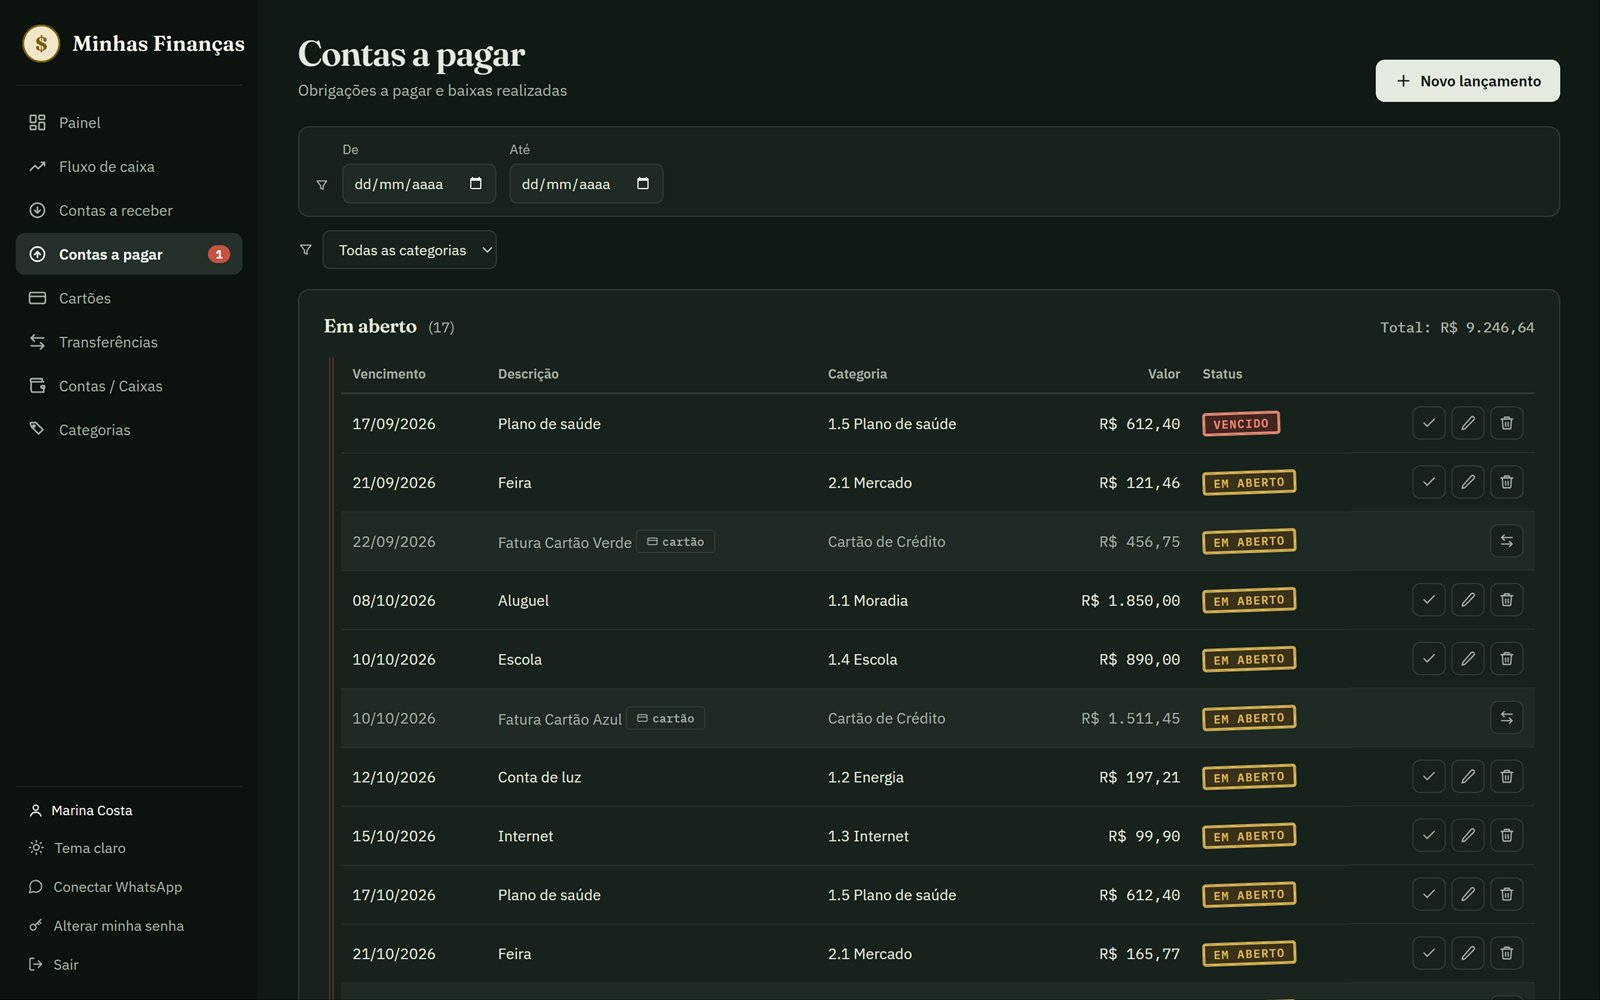Mark Conta de luz as paid
The image size is (1600, 1000).
coord(1428,777)
